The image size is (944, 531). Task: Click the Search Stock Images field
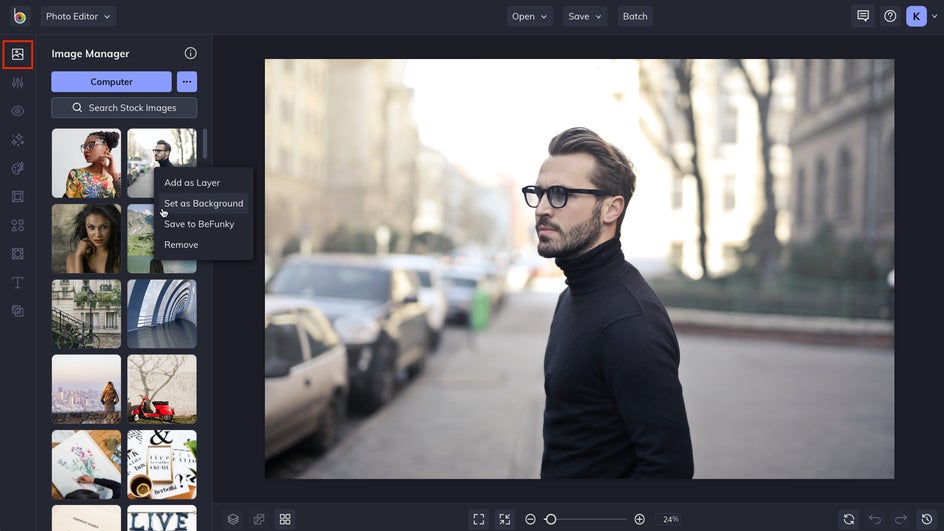point(124,108)
